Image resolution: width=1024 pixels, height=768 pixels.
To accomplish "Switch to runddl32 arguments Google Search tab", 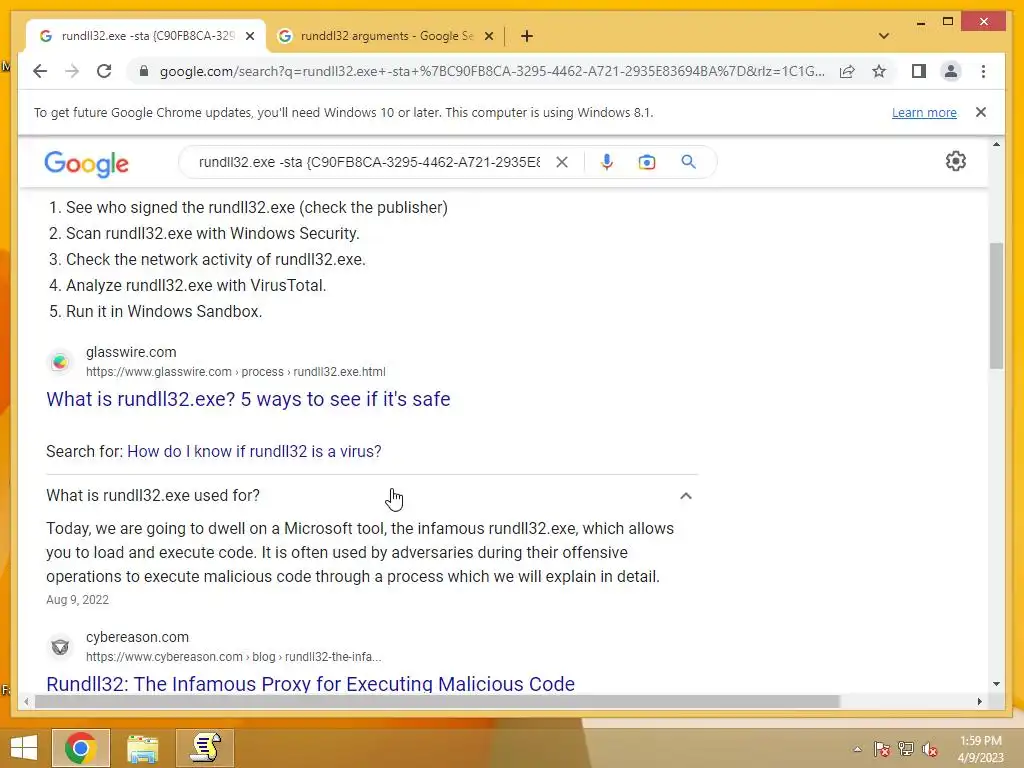I will coord(385,36).
